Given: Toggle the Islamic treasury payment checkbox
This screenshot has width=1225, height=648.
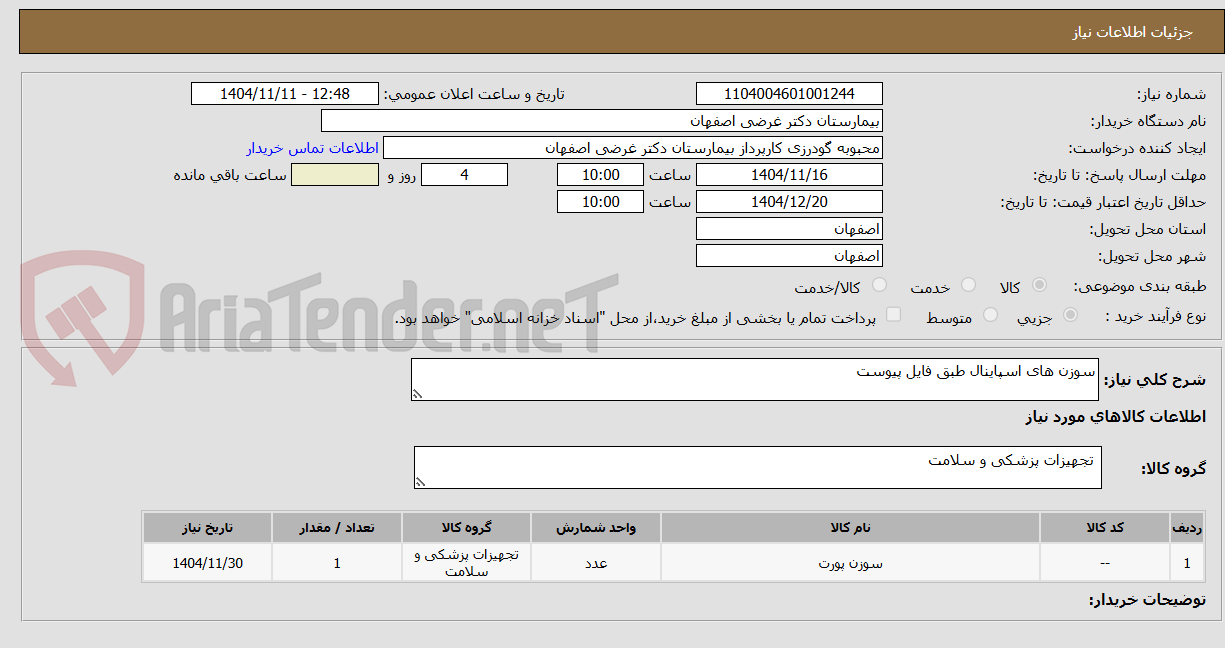Looking at the screenshot, I should point(894,316).
